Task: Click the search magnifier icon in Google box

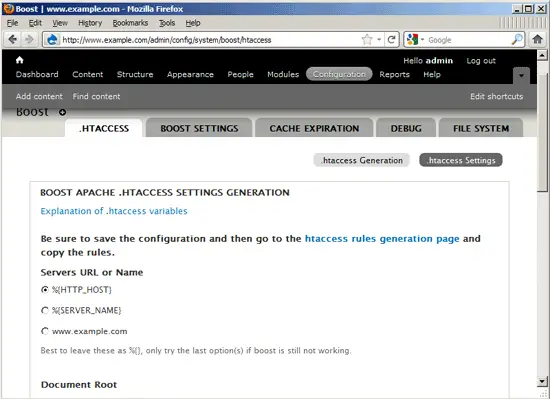Action: 517,40
